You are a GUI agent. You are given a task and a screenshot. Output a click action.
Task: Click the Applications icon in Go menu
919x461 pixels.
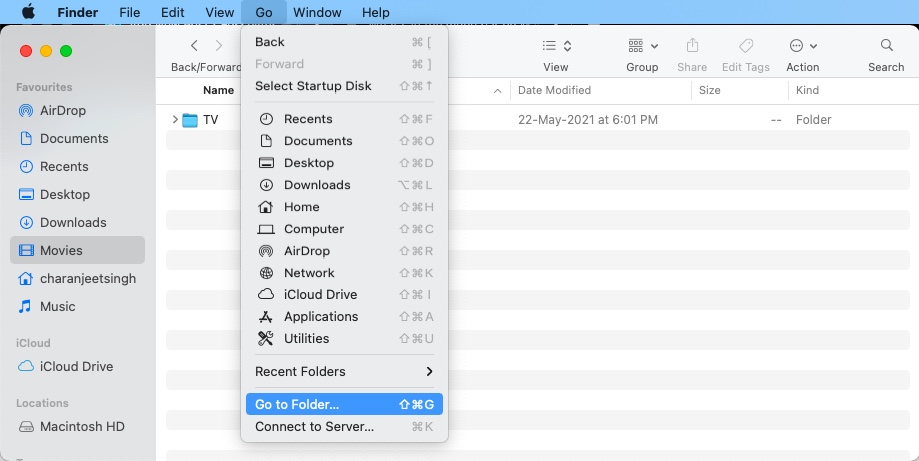(x=266, y=317)
